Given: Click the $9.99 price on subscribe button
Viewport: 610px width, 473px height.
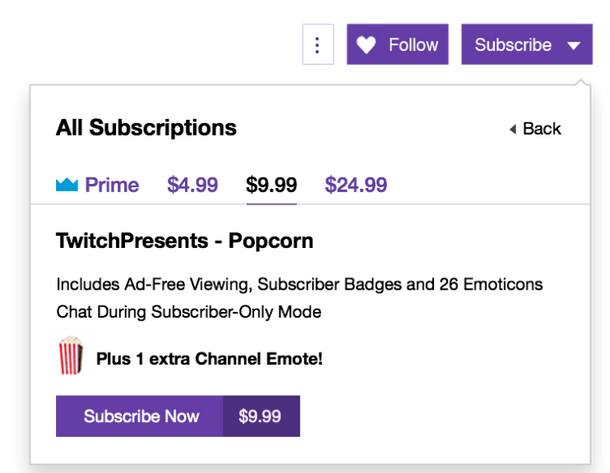Looking at the screenshot, I should click(260, 416).
